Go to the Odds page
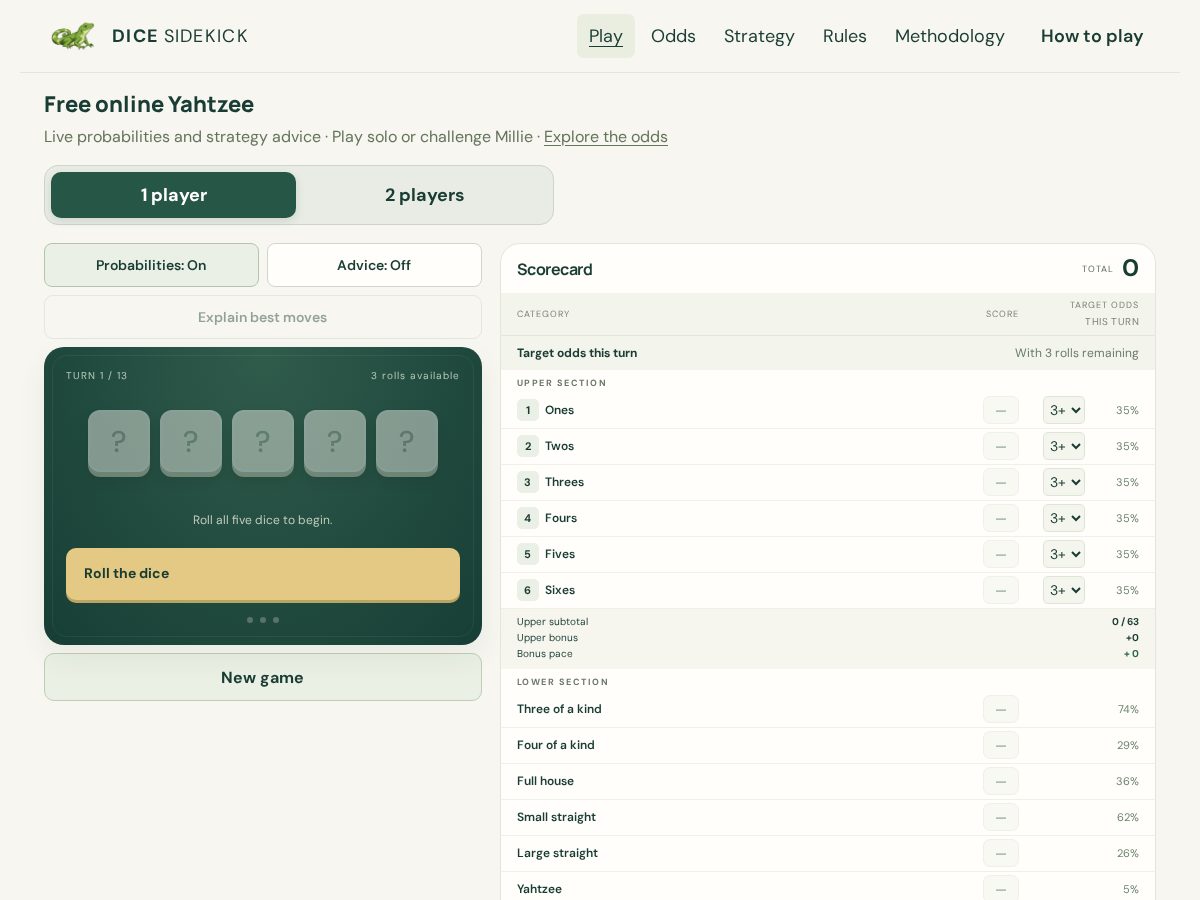Image resolution: width=1200 pixels, height=900 pixels. click(673, 36)
